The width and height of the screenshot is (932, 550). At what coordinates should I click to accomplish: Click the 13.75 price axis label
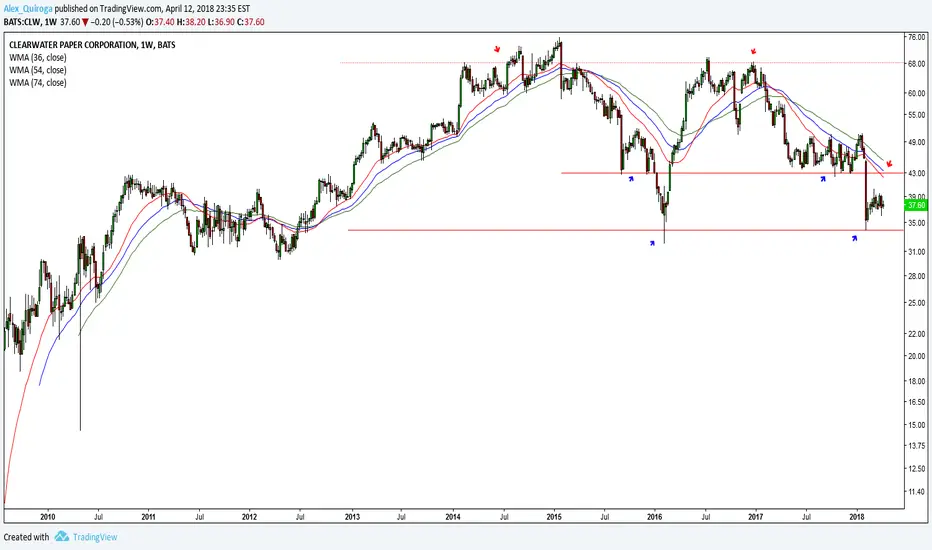click(x=917, y=445)
